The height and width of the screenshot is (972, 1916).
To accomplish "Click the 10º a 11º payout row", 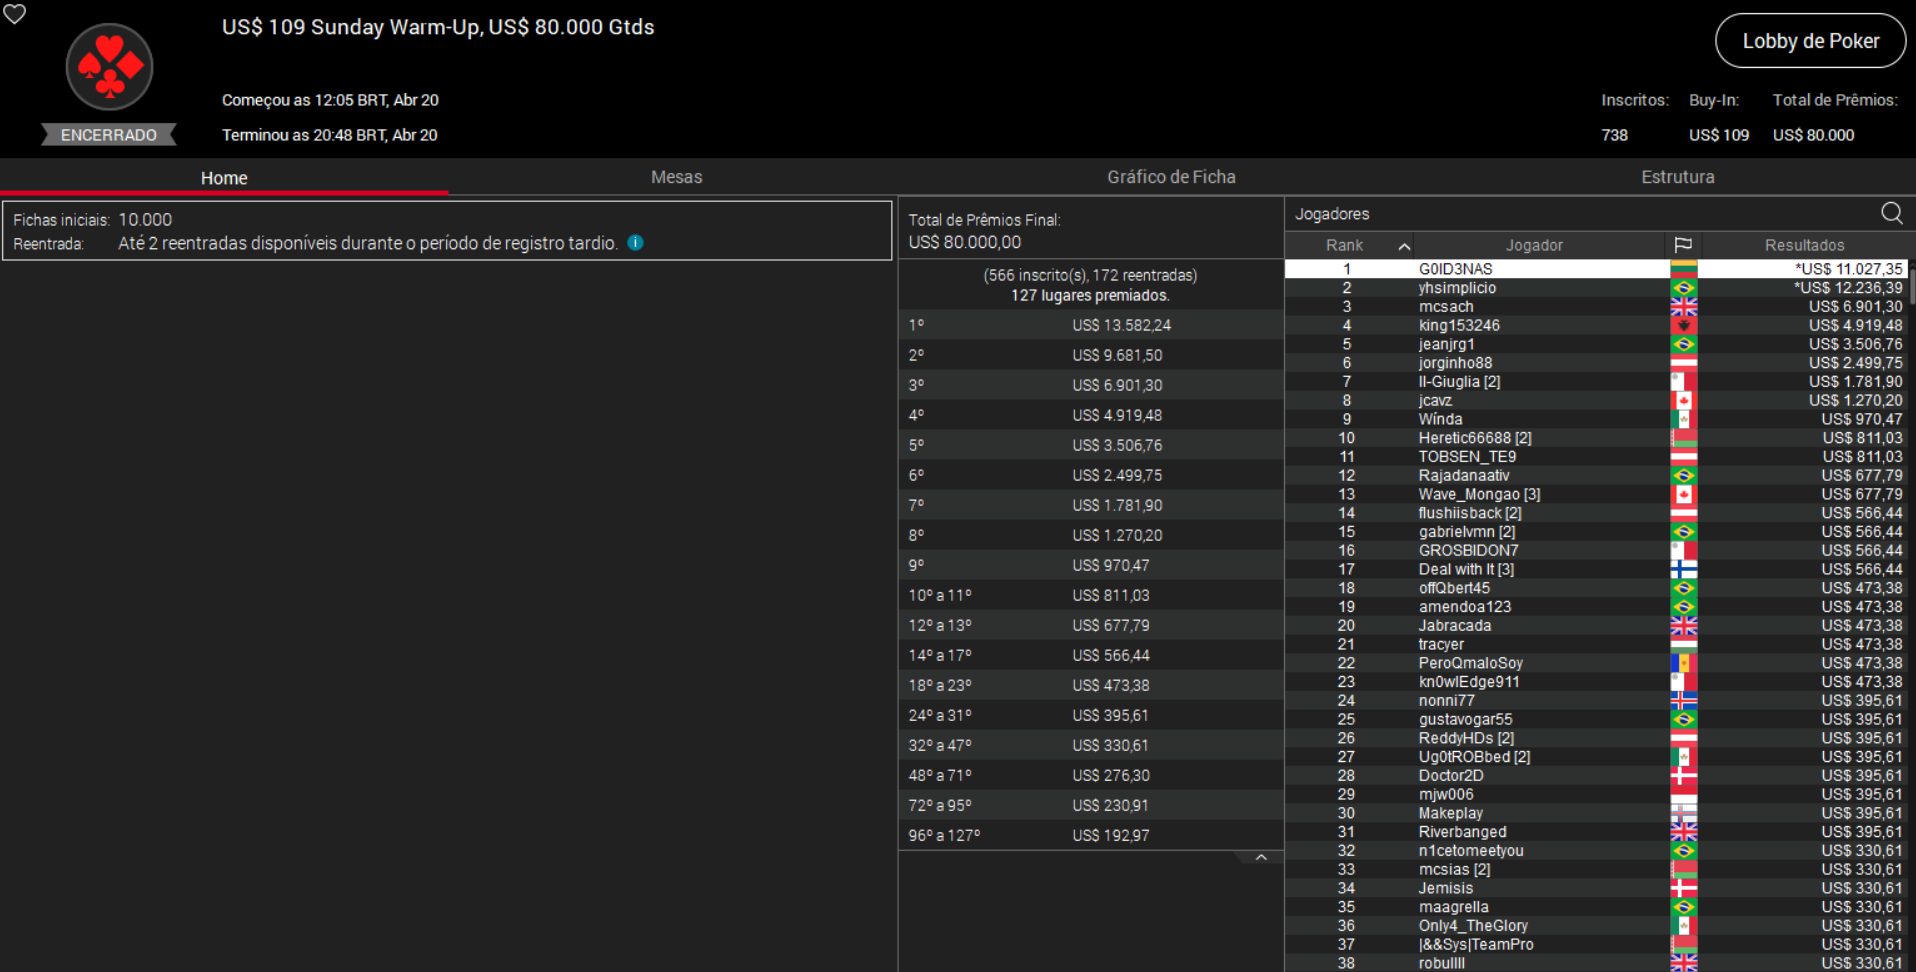I will tap(1091, 595).
